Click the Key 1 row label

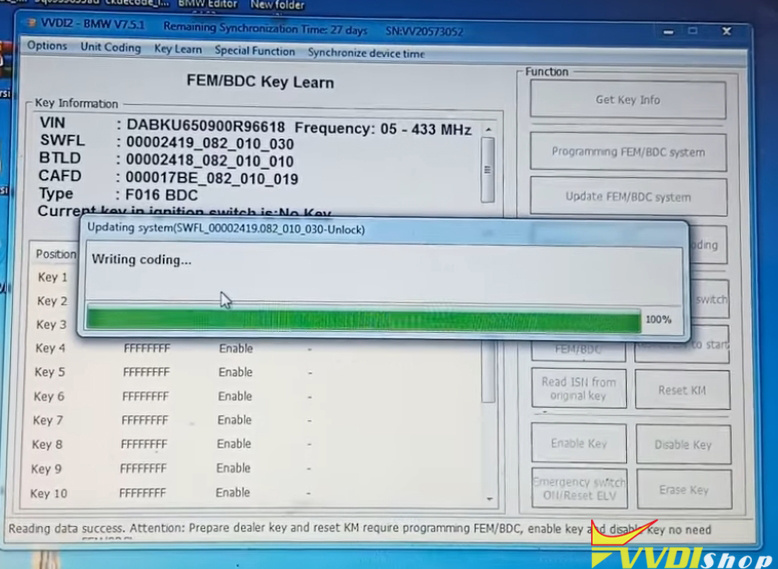point(52,277)
